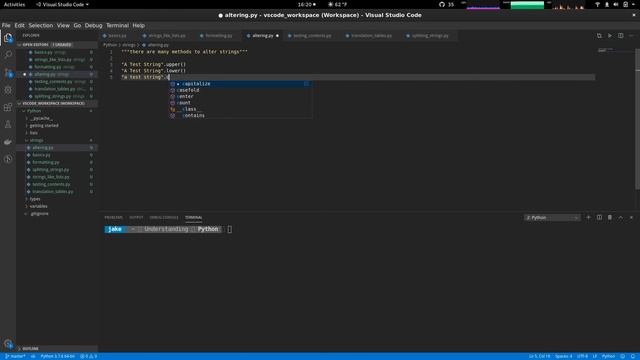Screen dimensions: 640x360
Task: Open the Test beaker view
Action: click(8, 124)
